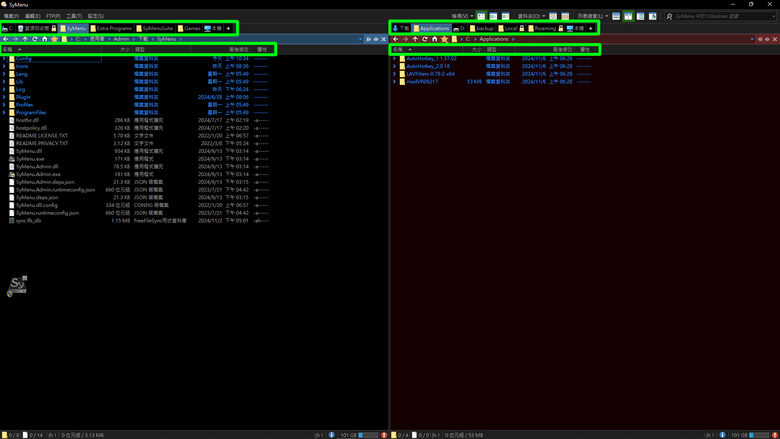Select the LAVFilters-0.79.2-x64 folder
Image resolution: width=780 pixels, height=439 pixels.
tap(430, 74)
